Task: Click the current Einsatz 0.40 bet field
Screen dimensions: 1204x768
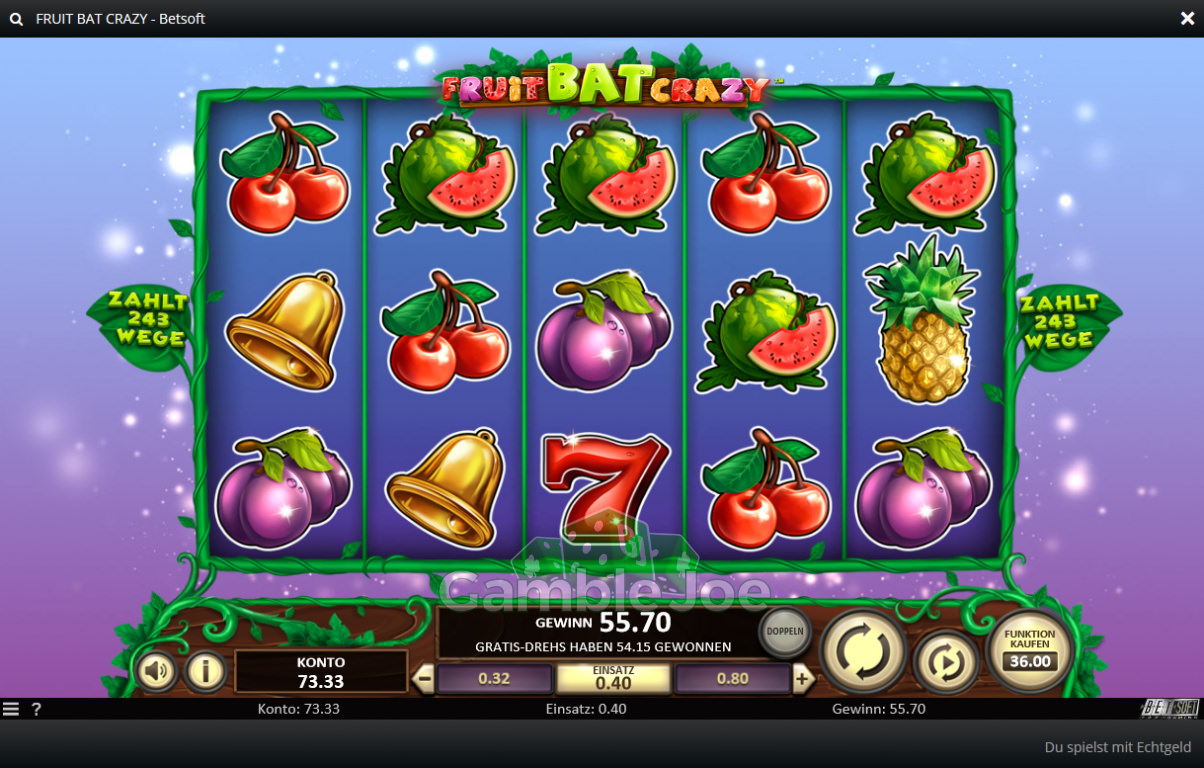Action: (613, 678)
